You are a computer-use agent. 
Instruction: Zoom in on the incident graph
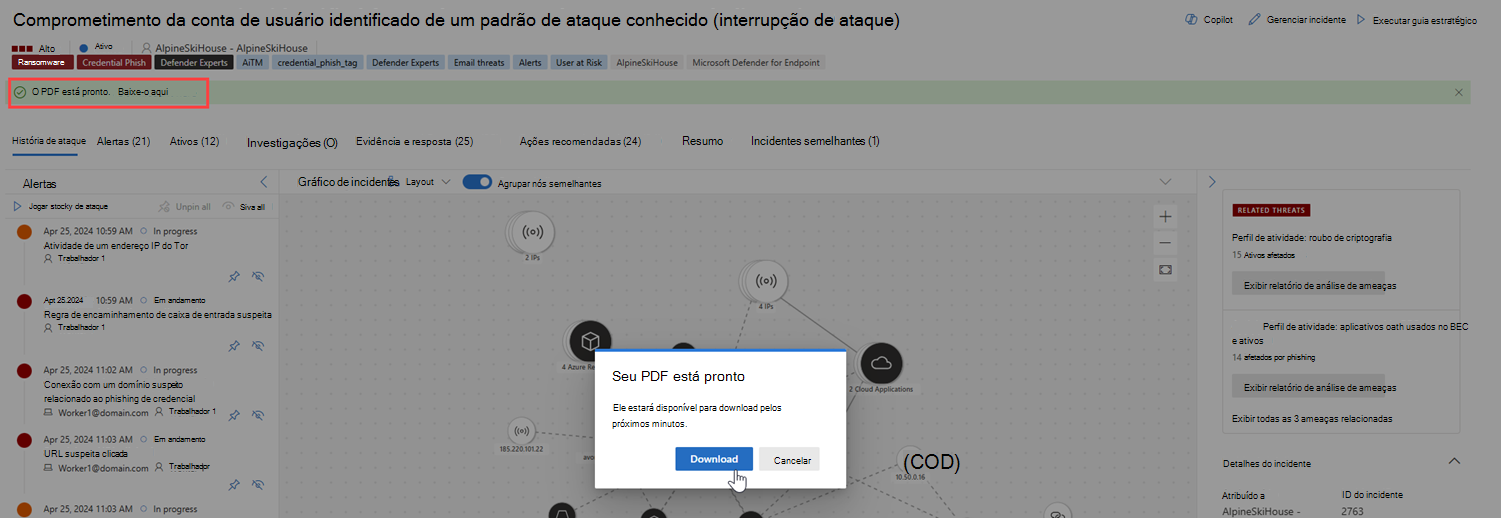1165,217
